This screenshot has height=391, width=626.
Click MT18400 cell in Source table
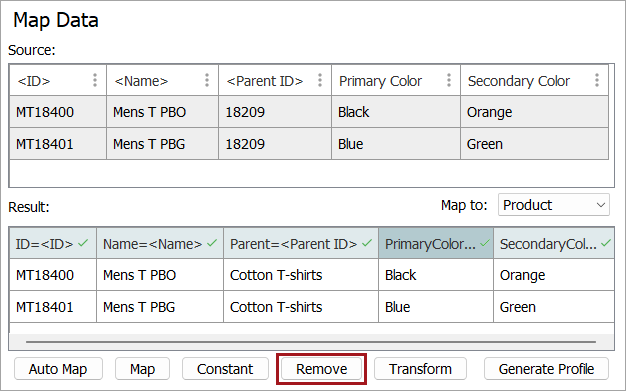[58, 112]
